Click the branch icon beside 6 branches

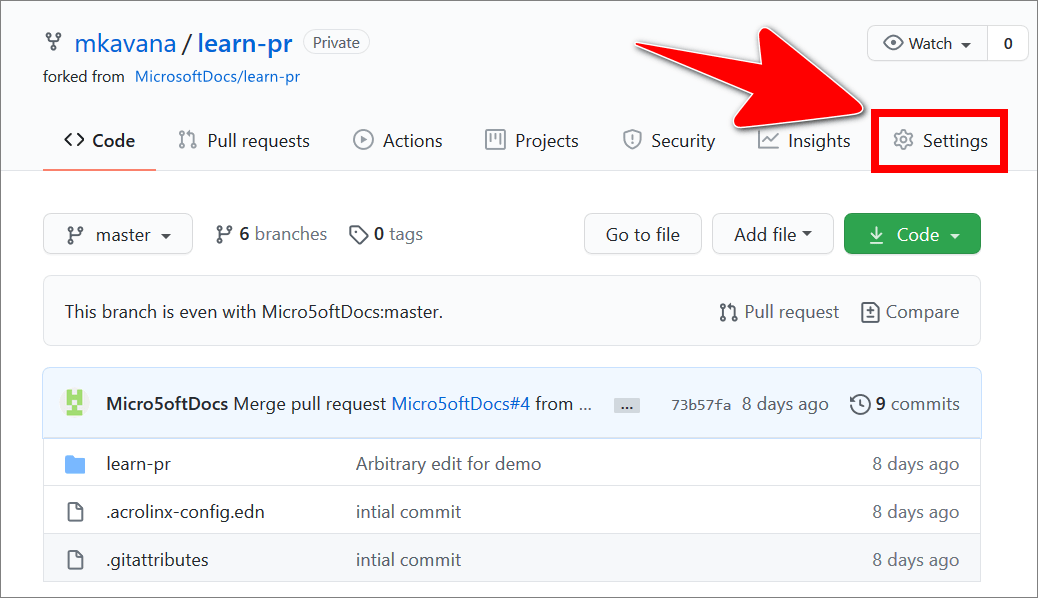pyautogui.click(x=224, y=234)
